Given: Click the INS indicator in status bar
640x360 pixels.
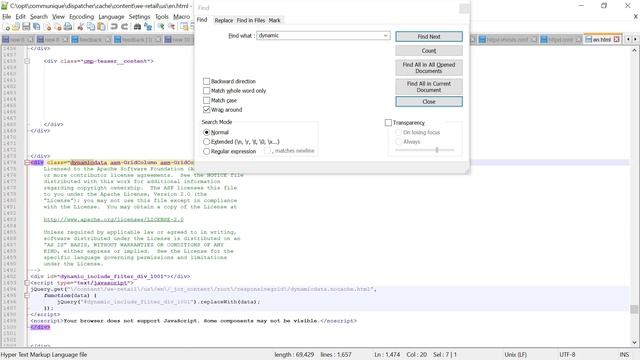Looking at the screenshot, I should coord(624,355).
